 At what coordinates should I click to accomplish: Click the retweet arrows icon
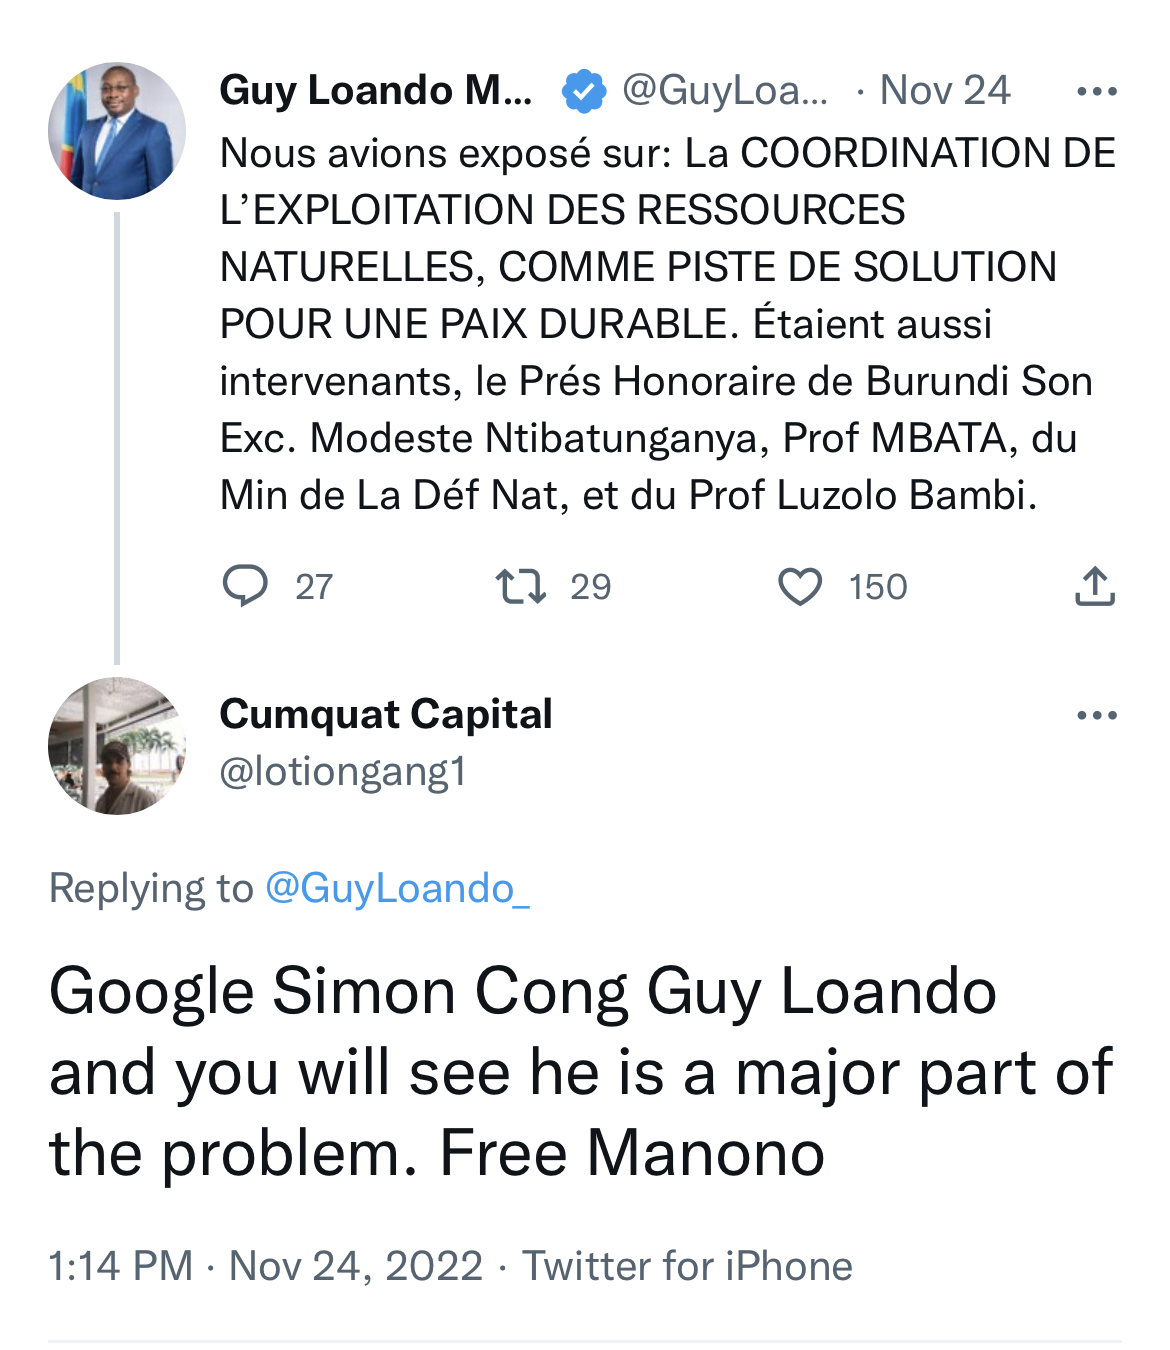coord(521,586)
